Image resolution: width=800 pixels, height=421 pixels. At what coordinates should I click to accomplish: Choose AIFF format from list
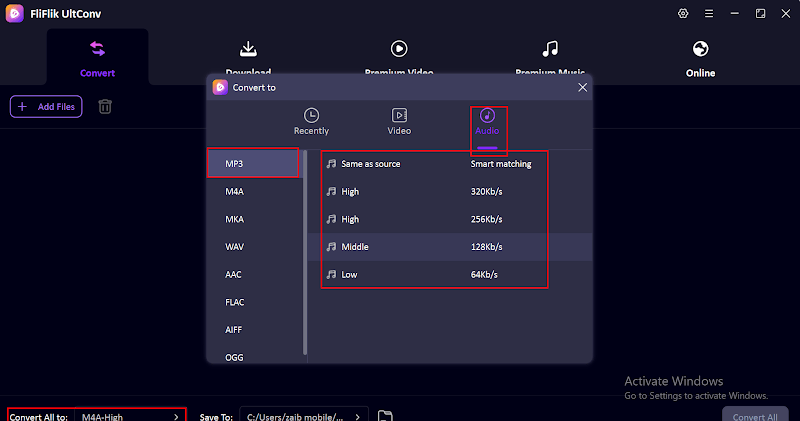[x=254, y=330]
